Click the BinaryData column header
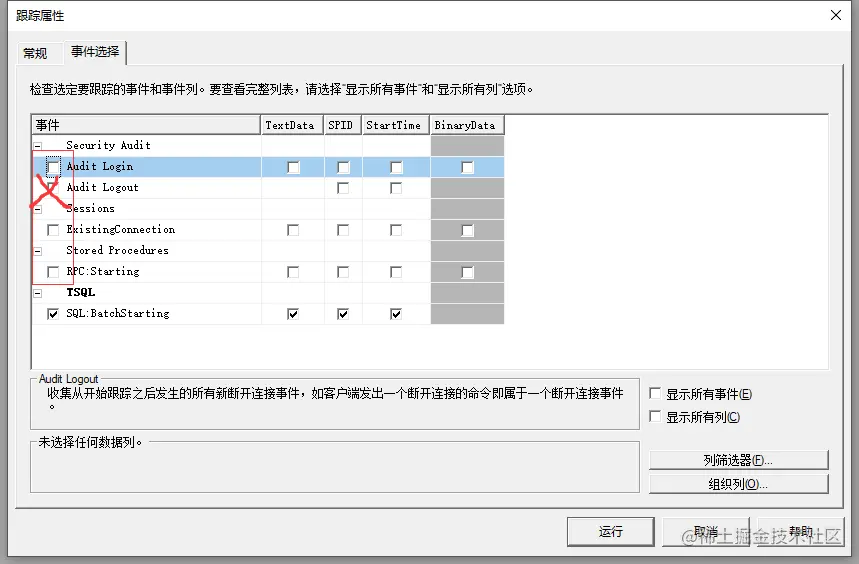Screen dimensions: 859x564 click(467, 125)
